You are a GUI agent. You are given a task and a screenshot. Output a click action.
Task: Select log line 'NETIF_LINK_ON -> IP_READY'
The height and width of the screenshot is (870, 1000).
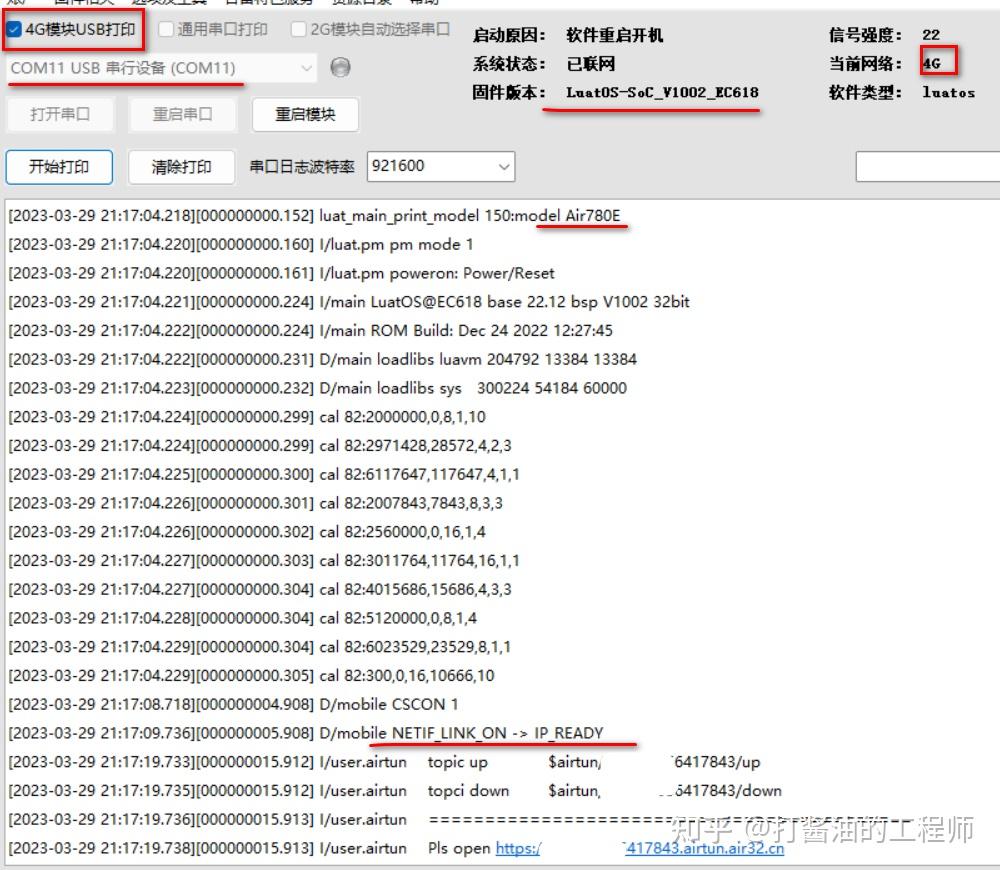[x=305, y=733]
